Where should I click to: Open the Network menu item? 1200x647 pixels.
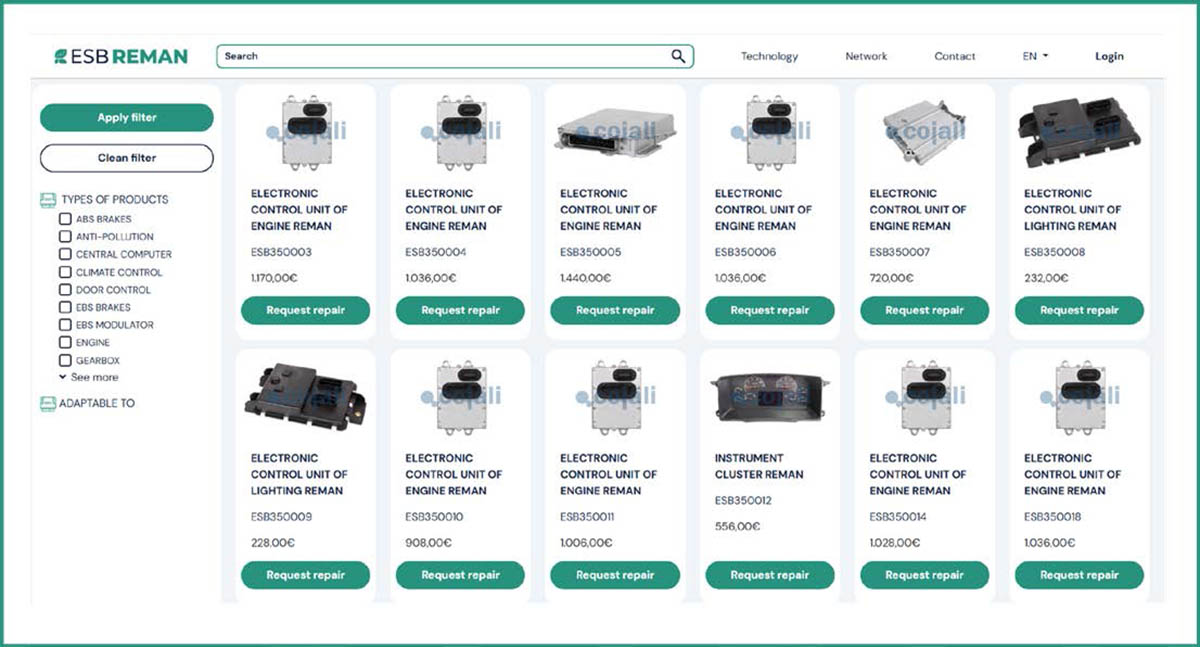point(866,56)
